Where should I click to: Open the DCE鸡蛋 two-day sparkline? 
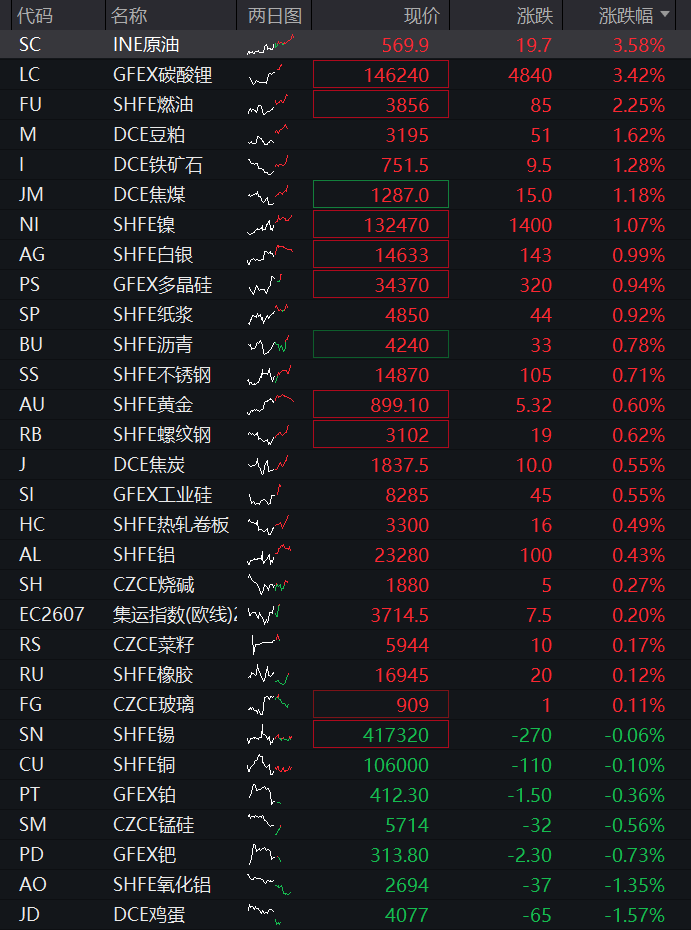(264, 915)
